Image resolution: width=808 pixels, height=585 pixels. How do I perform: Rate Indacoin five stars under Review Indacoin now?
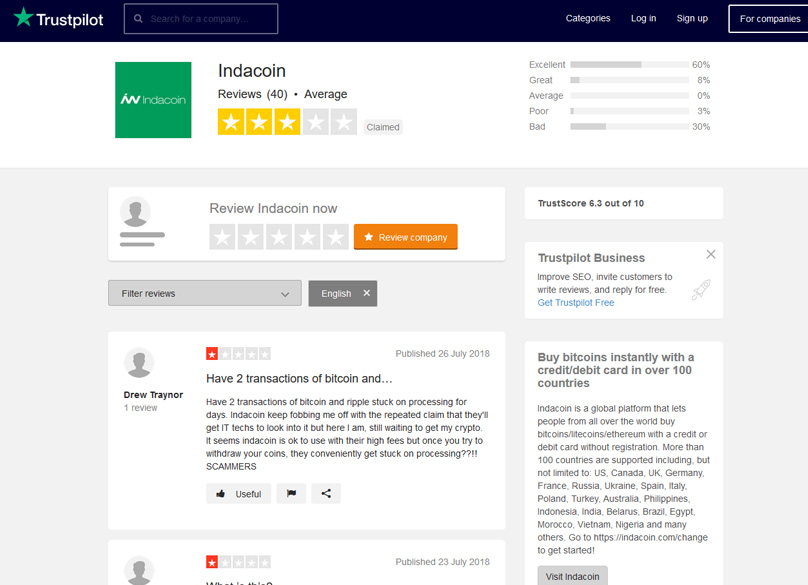click(334, 237)
